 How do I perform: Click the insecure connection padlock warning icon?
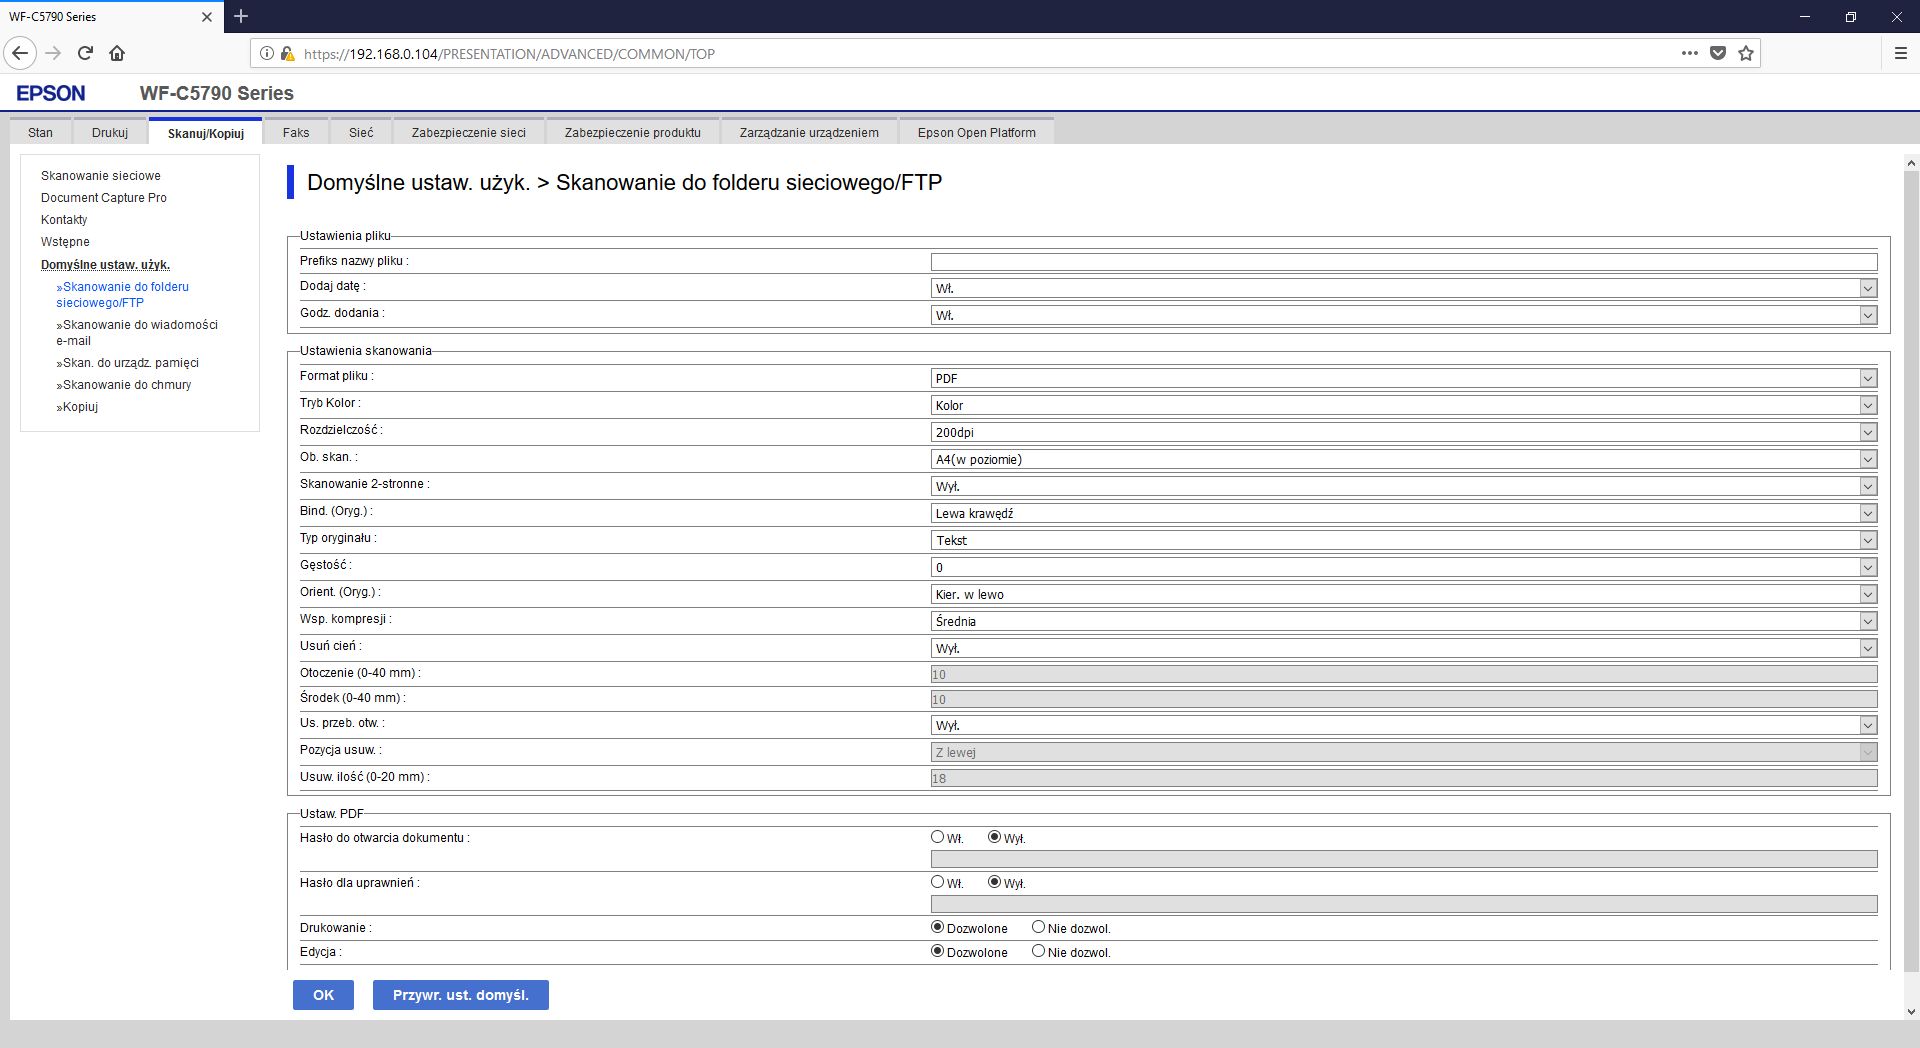(x=287, y=54)
